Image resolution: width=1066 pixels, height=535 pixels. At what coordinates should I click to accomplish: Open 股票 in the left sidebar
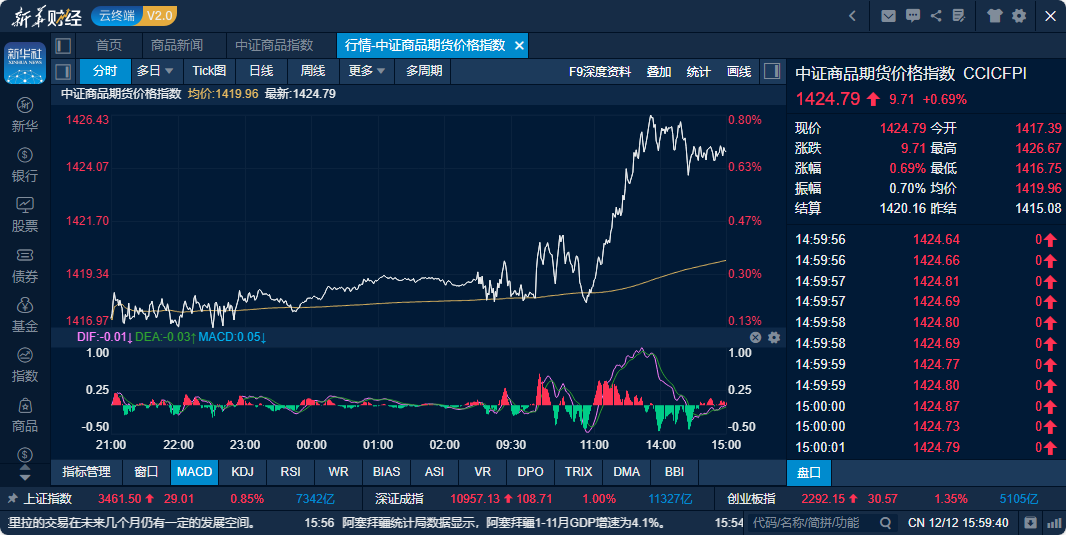[x=25, y=214]
